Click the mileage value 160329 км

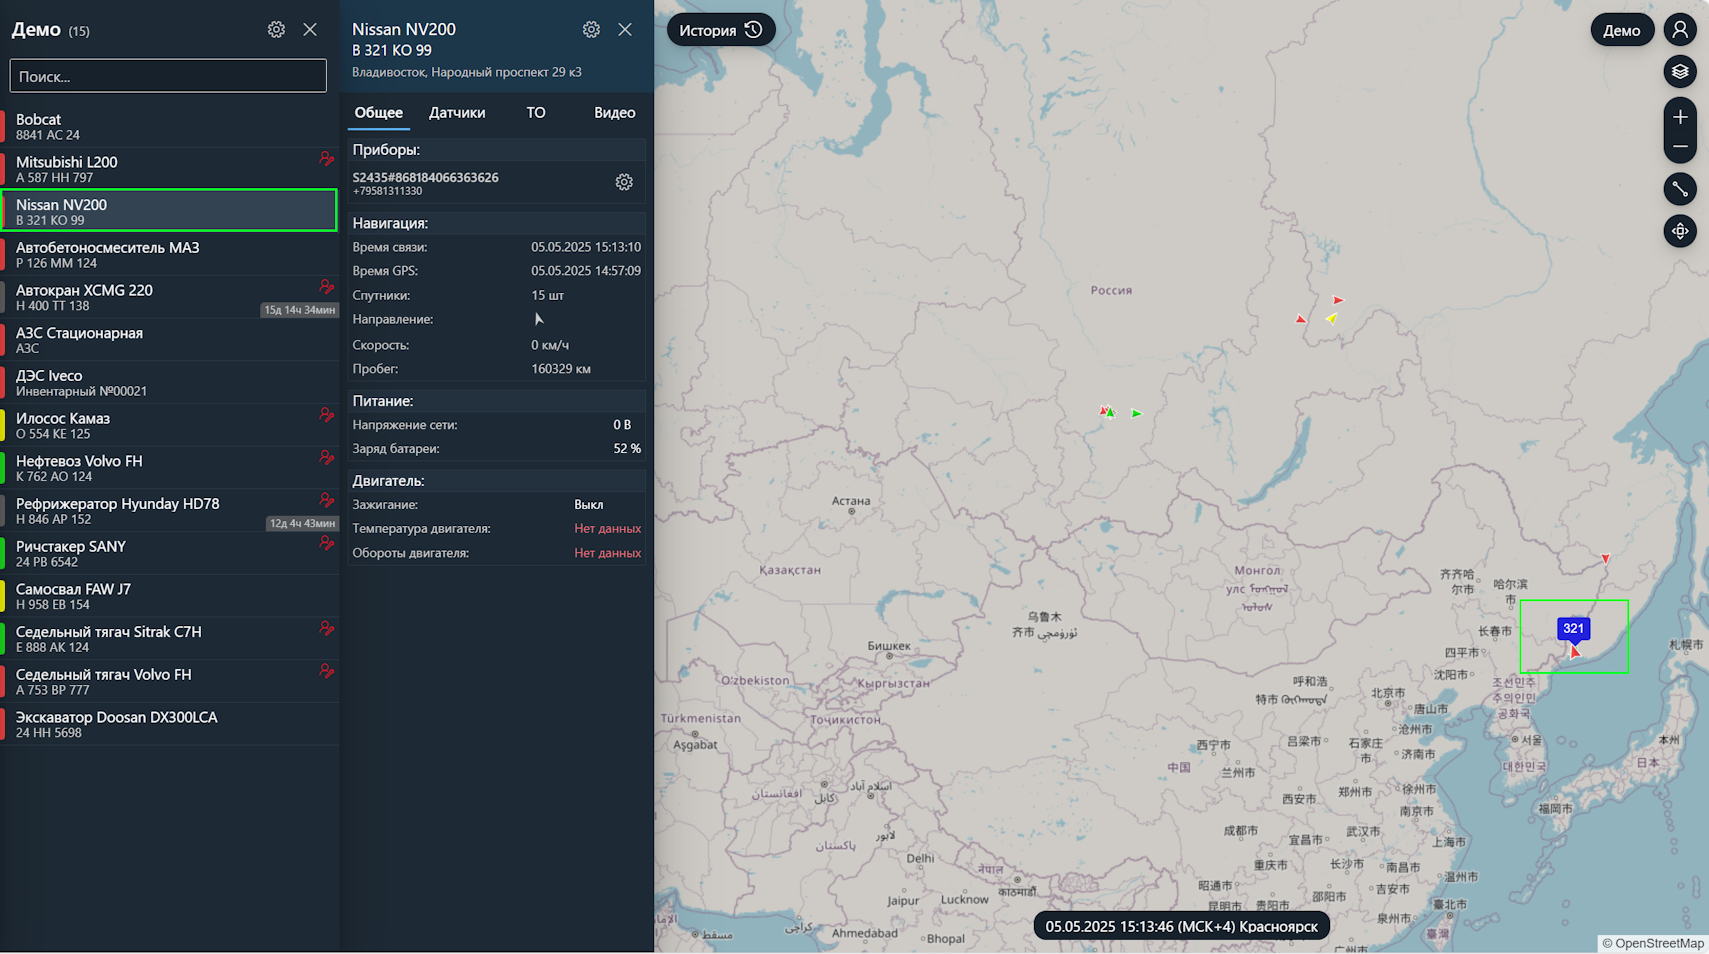[561, 369]
